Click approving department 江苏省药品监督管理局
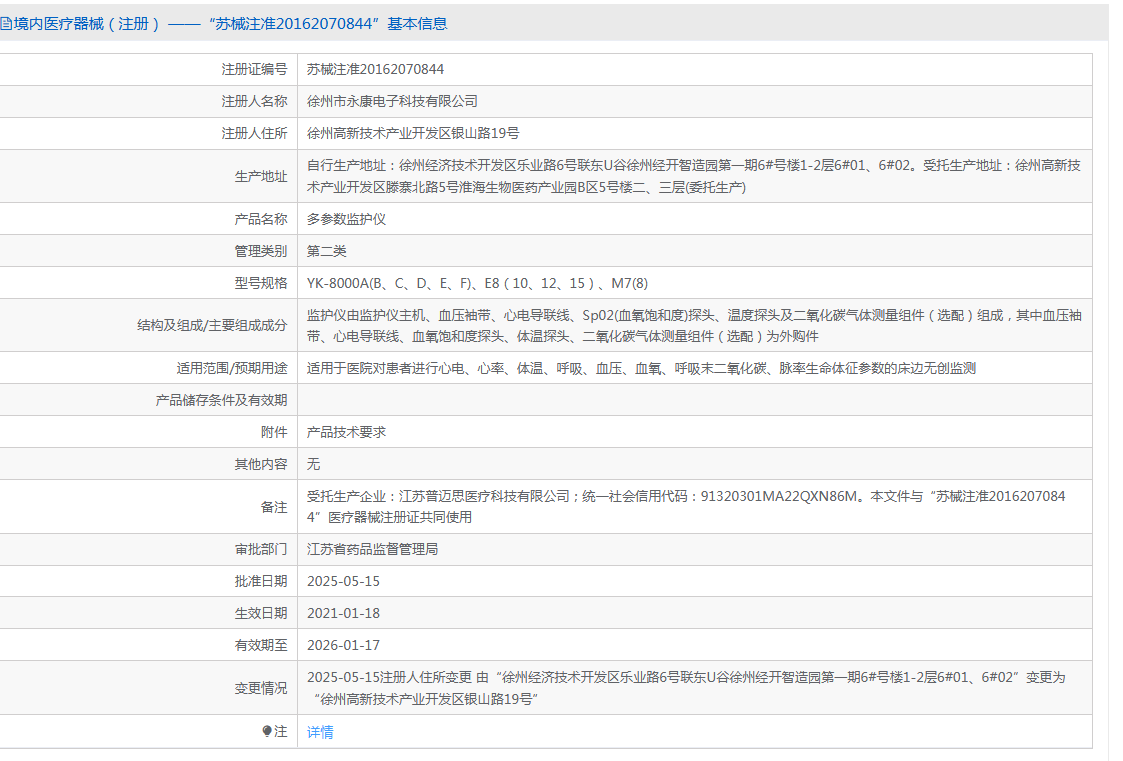 372,549
